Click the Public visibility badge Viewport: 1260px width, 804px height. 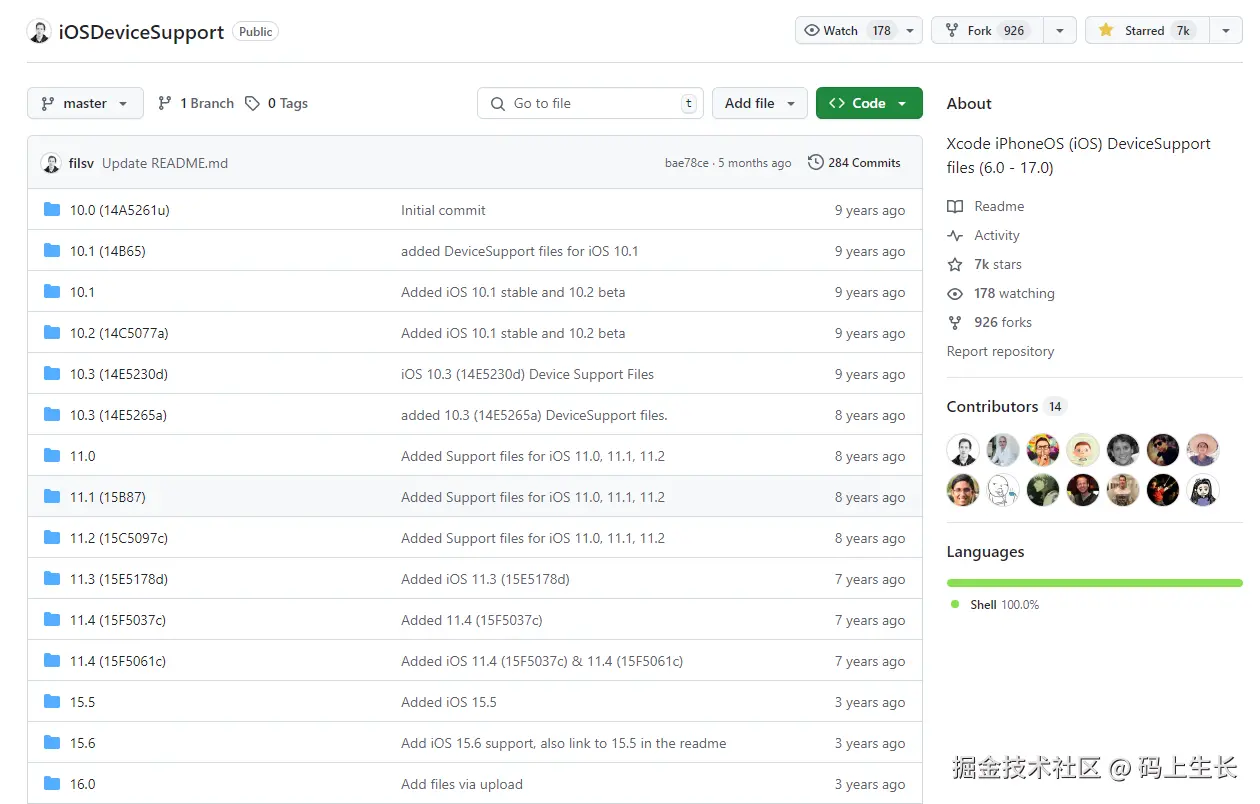tap(255, 31)
